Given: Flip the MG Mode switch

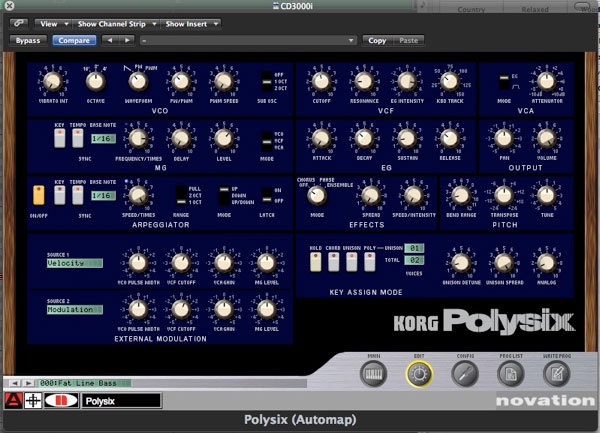Looking at the screenshot, I should (x=267, y=141).
